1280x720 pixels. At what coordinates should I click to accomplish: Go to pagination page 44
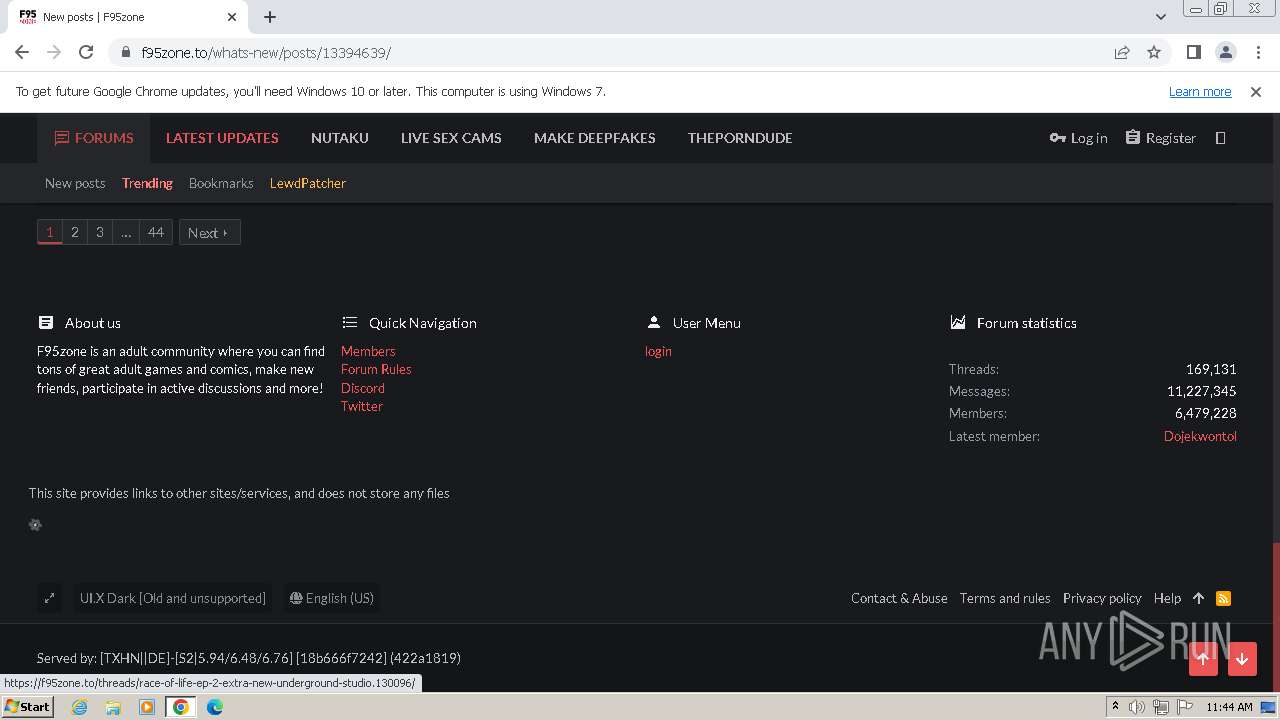(155, 232)
